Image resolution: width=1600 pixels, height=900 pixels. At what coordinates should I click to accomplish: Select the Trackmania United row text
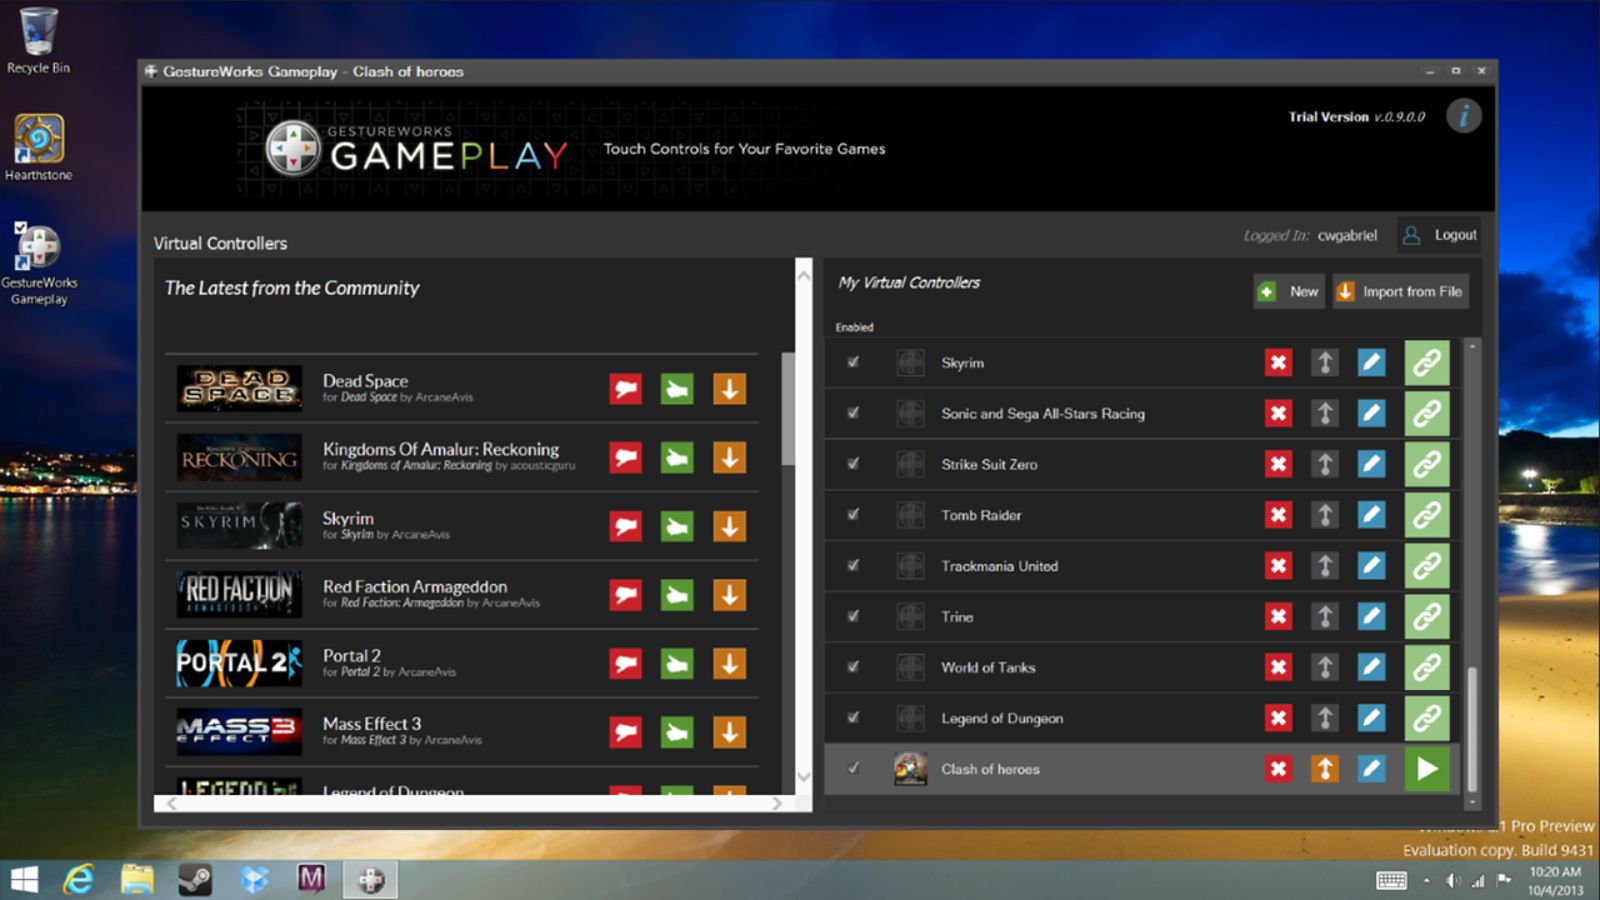click(999, 566)
